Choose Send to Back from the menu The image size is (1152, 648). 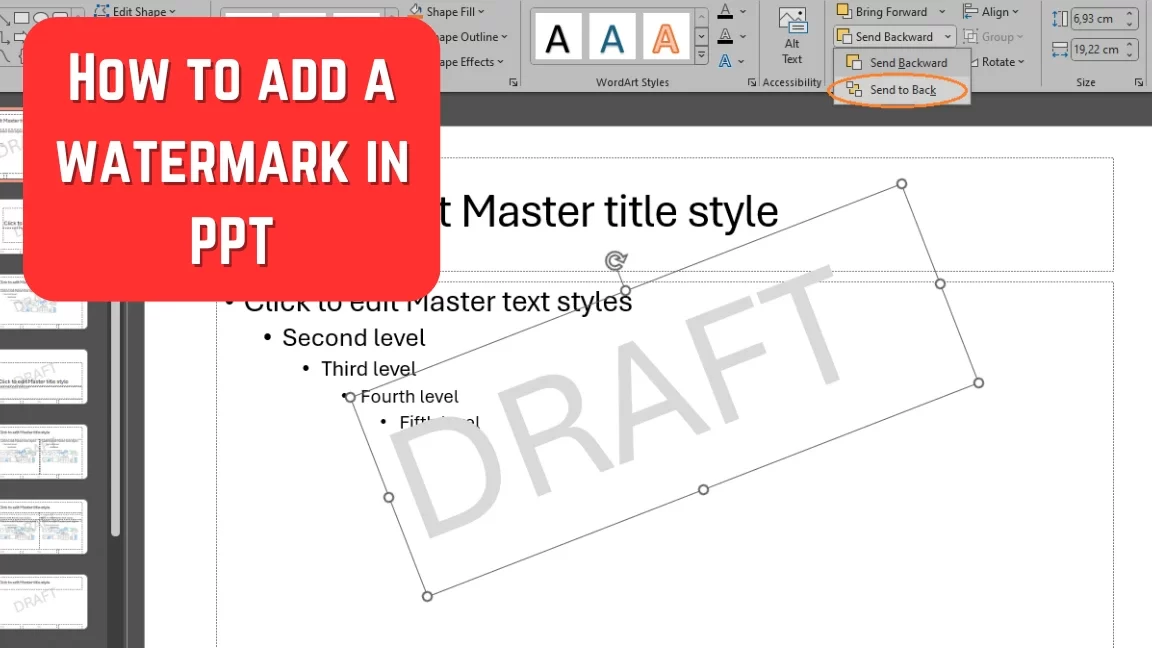coord(902,90)
